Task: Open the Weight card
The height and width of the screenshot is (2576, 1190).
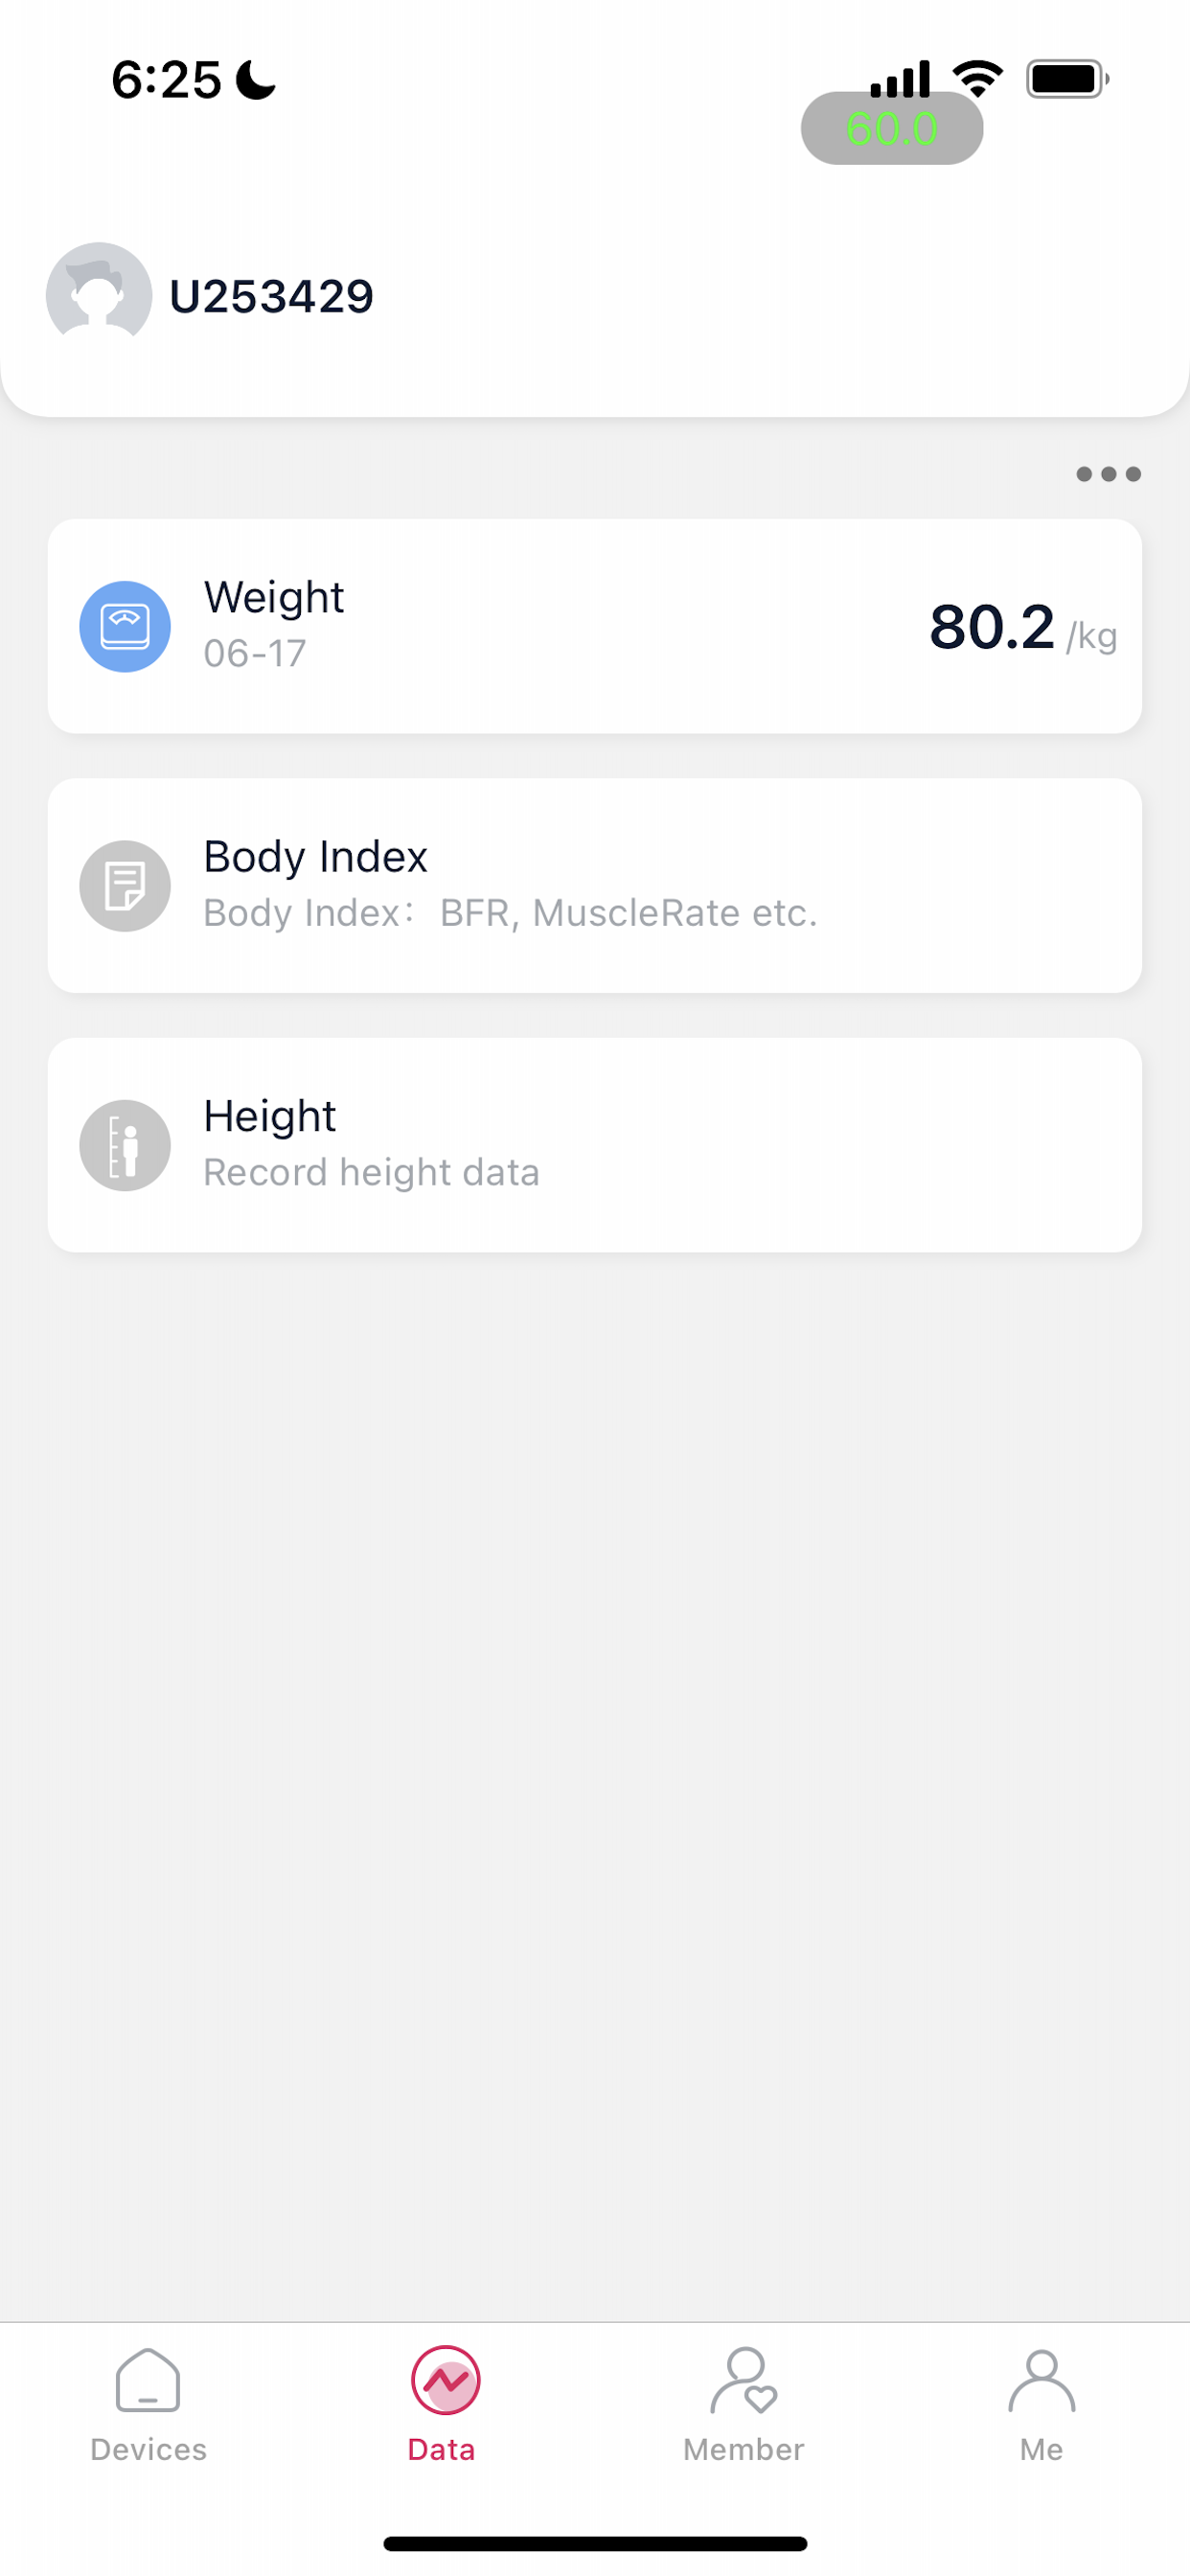Action: point(595,626)
